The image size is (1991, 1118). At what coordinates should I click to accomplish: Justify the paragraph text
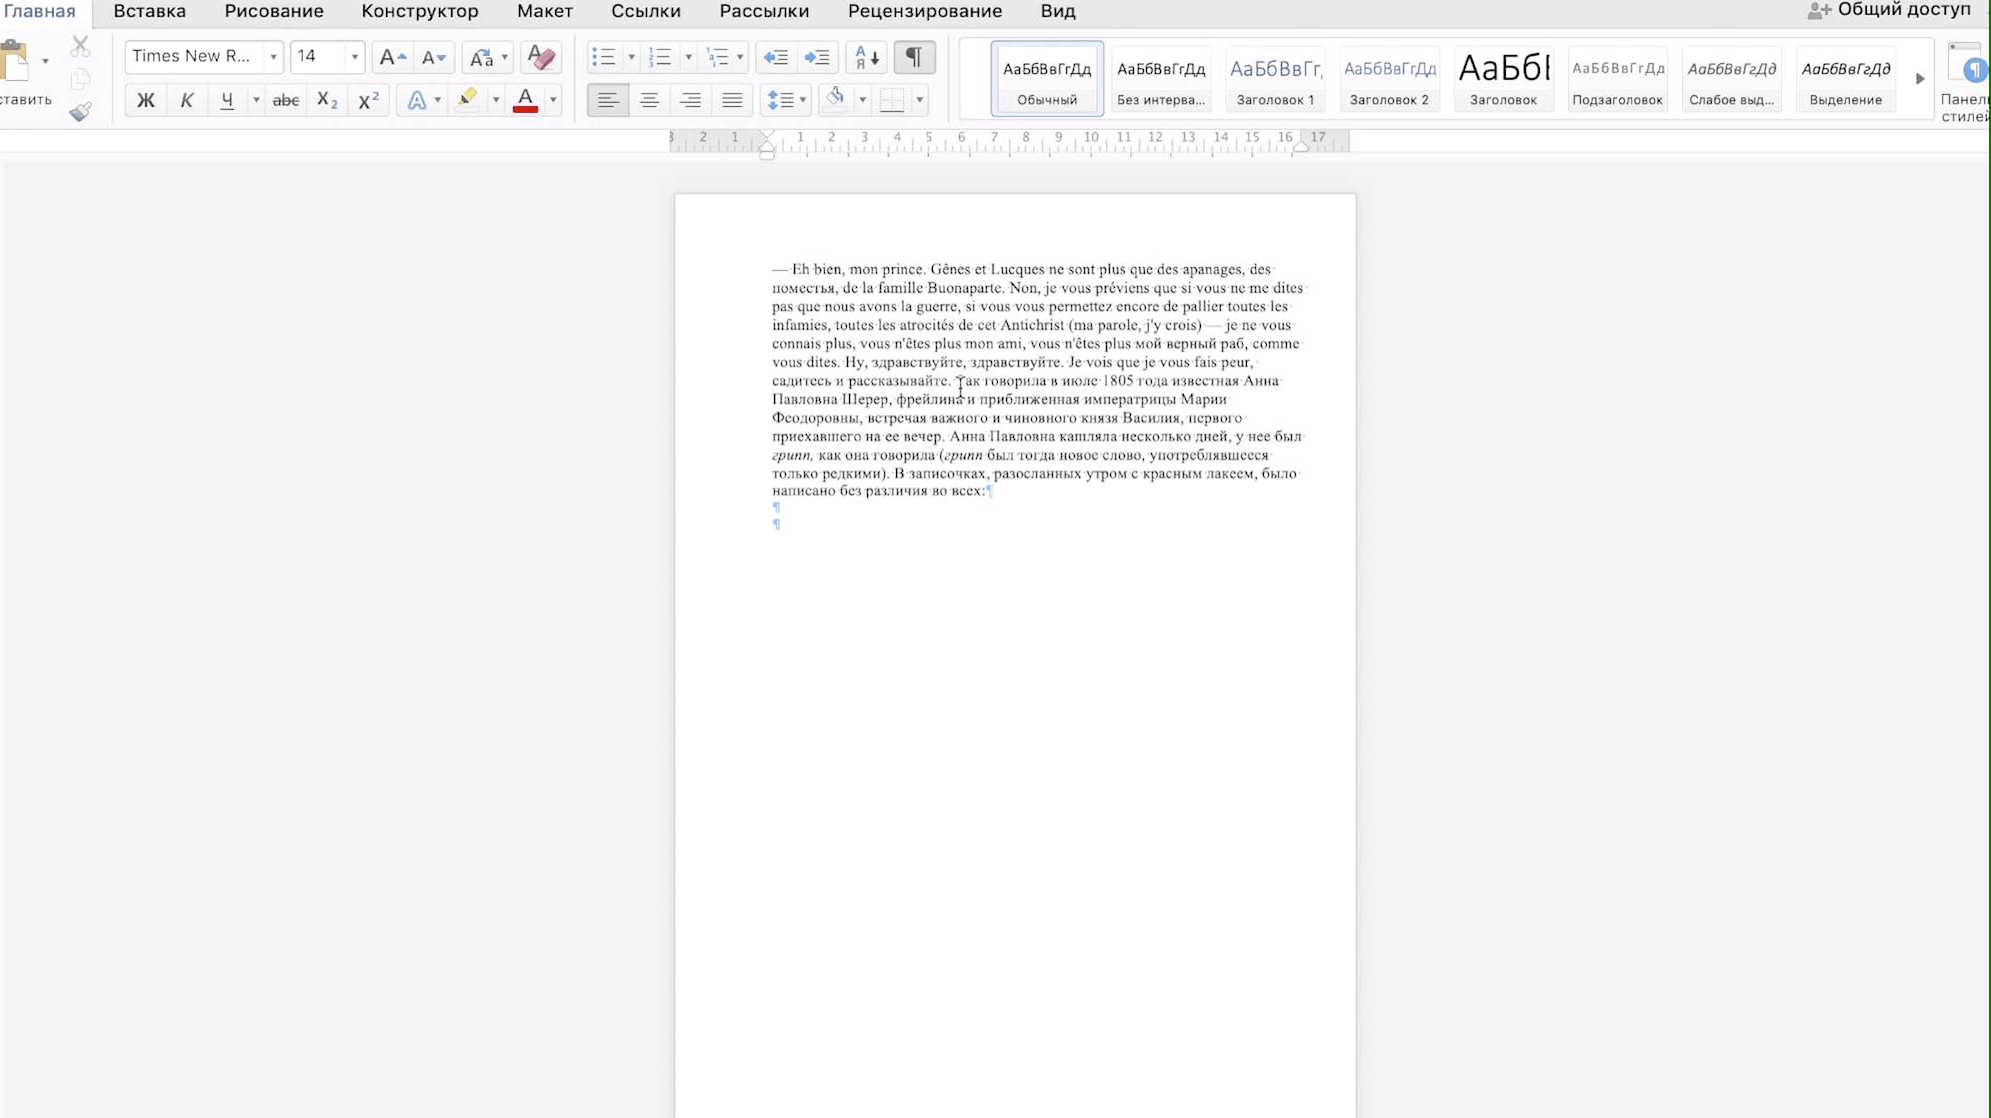coord(732,100)
